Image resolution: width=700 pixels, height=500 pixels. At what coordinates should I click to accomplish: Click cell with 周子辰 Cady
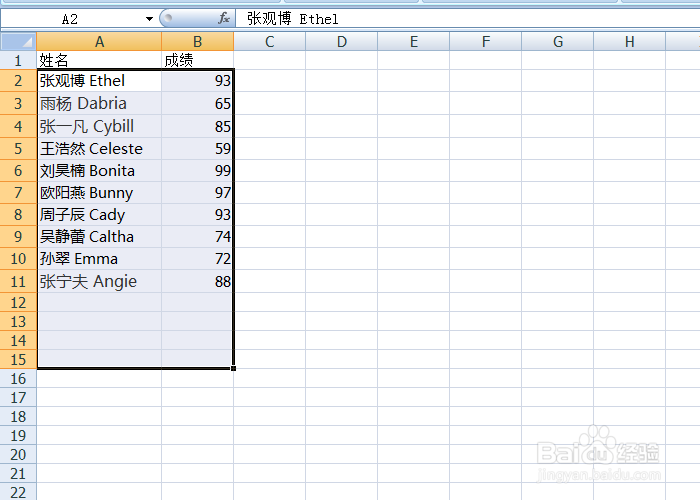[x=99, y=214]
